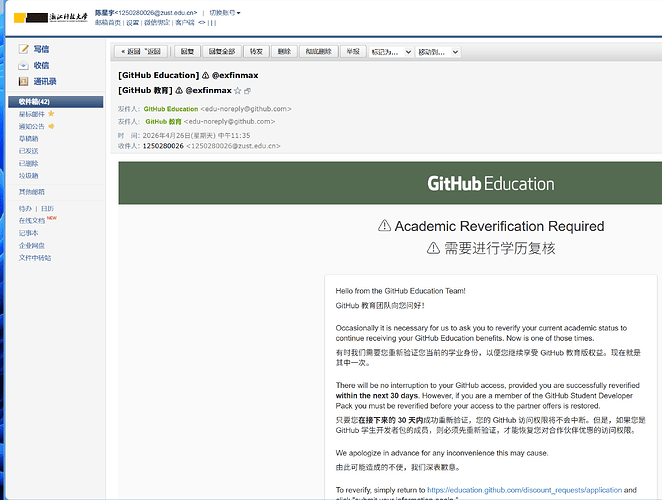This screenshot has height=500, width=662.
Task: Click the 写信 compose pencil icon
Action: 24,49
